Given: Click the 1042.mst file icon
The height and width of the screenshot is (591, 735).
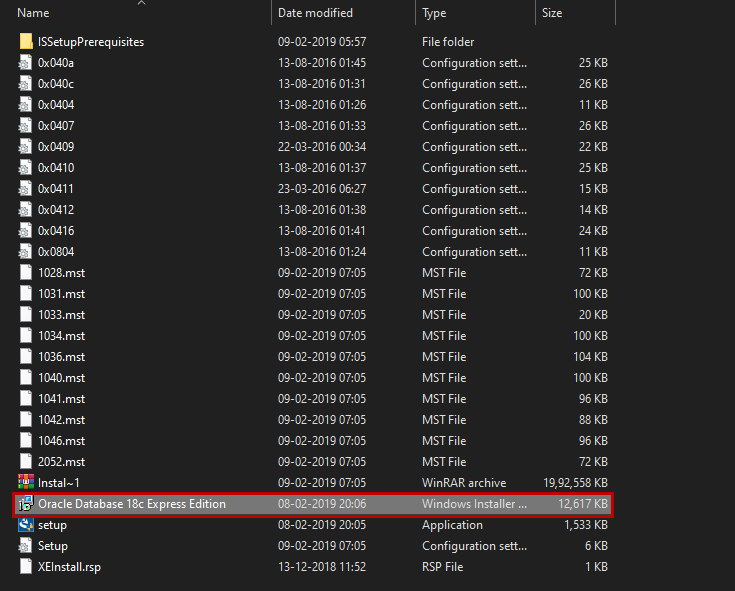Looking at the screenshot, I should click(x=26, y=419).
